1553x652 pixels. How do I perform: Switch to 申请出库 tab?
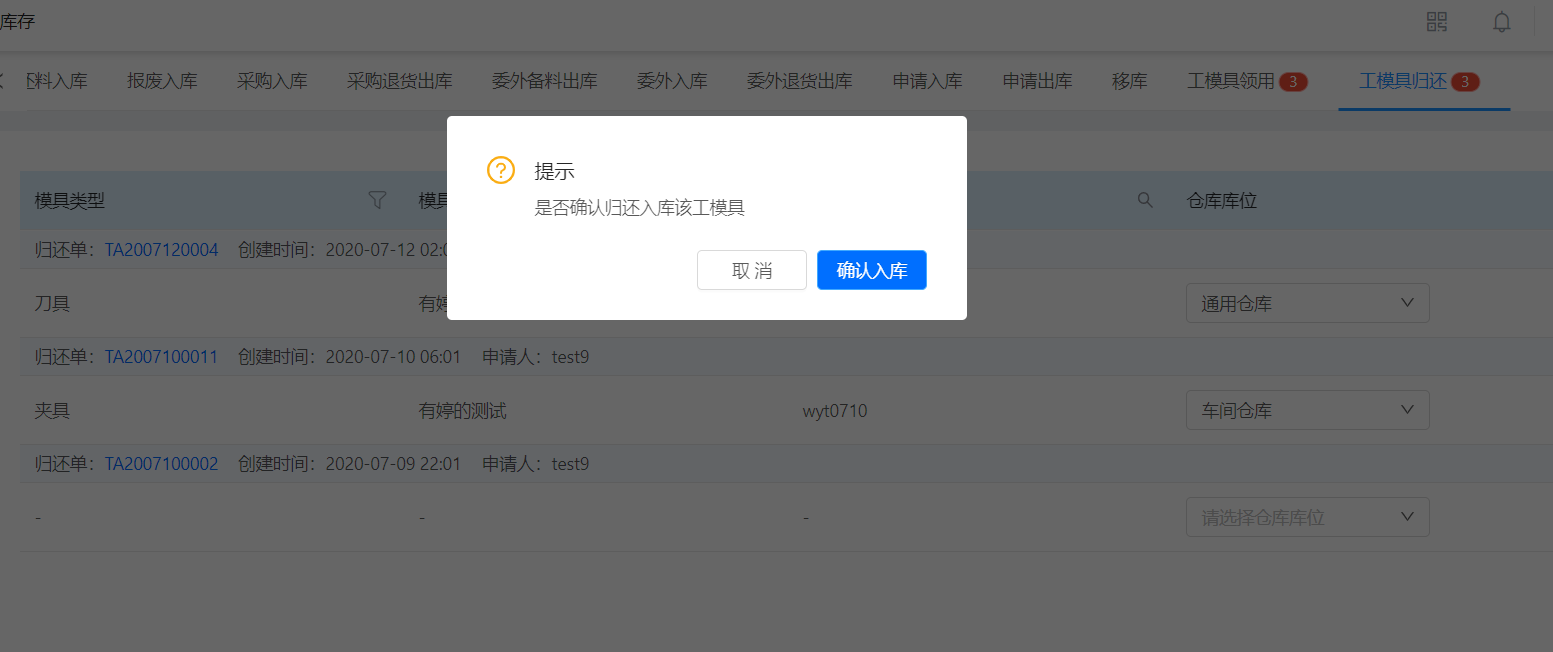(x=1038, y=82)
